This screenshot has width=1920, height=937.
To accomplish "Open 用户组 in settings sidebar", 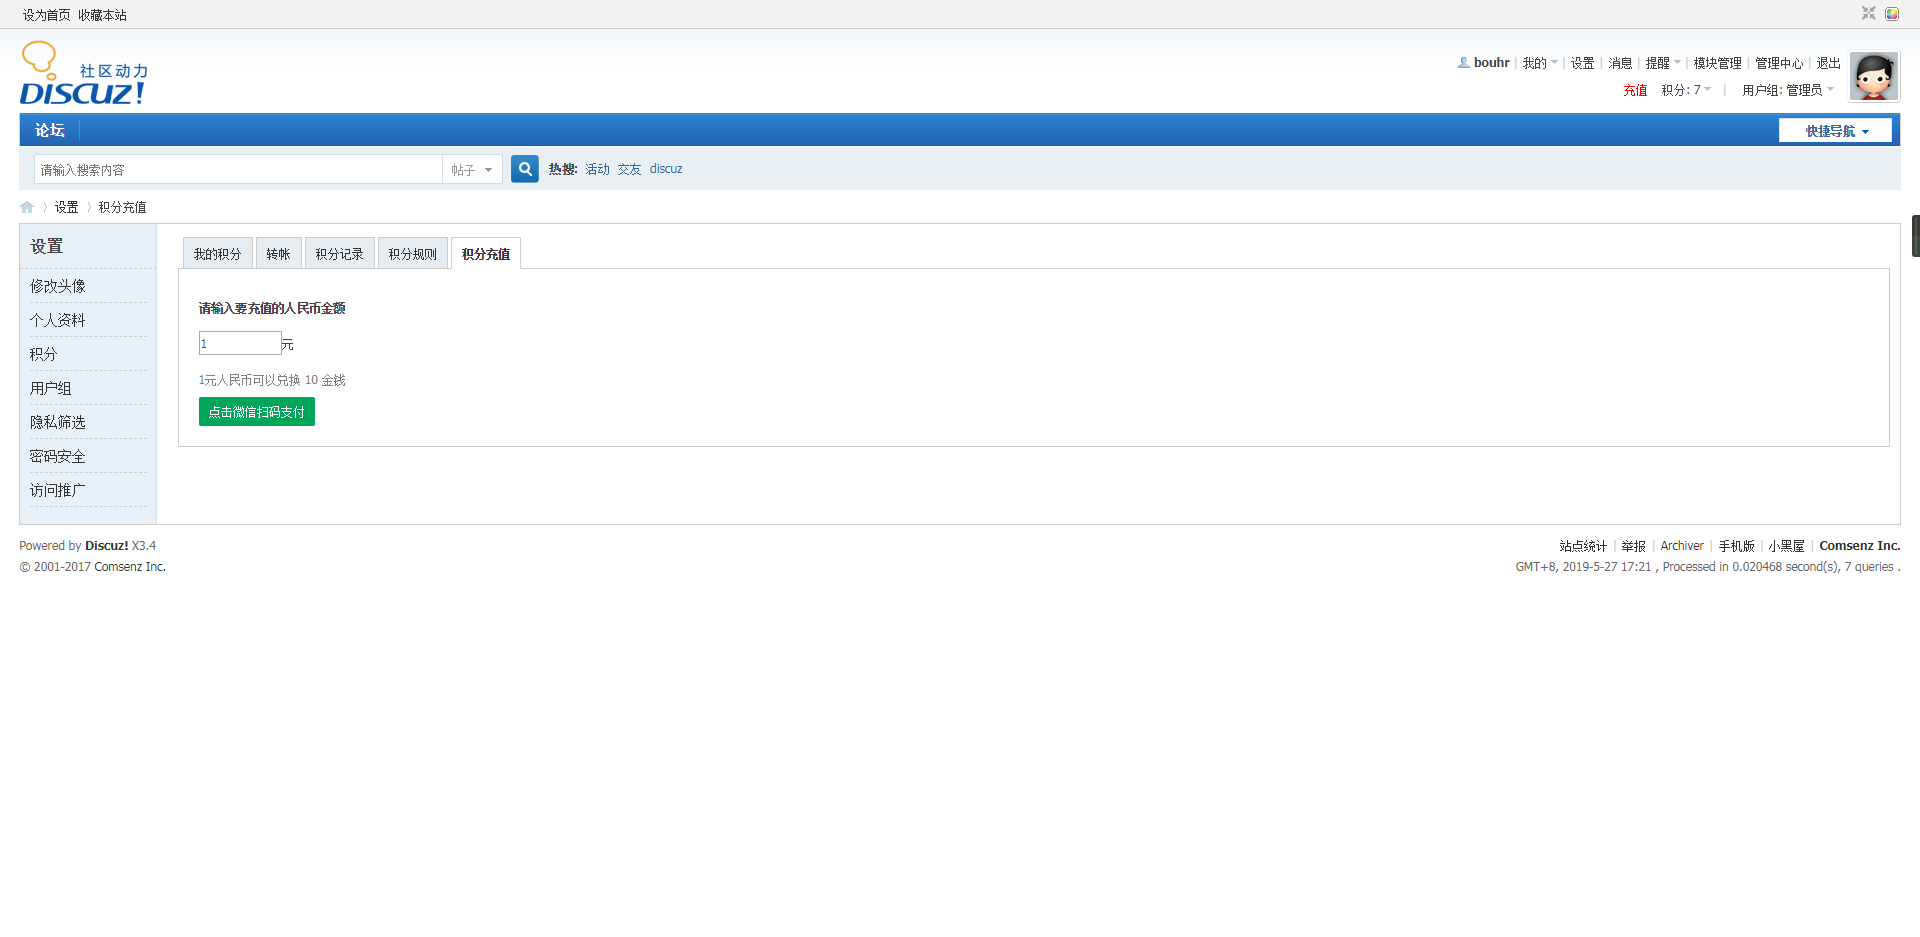I will click(50, 388).
